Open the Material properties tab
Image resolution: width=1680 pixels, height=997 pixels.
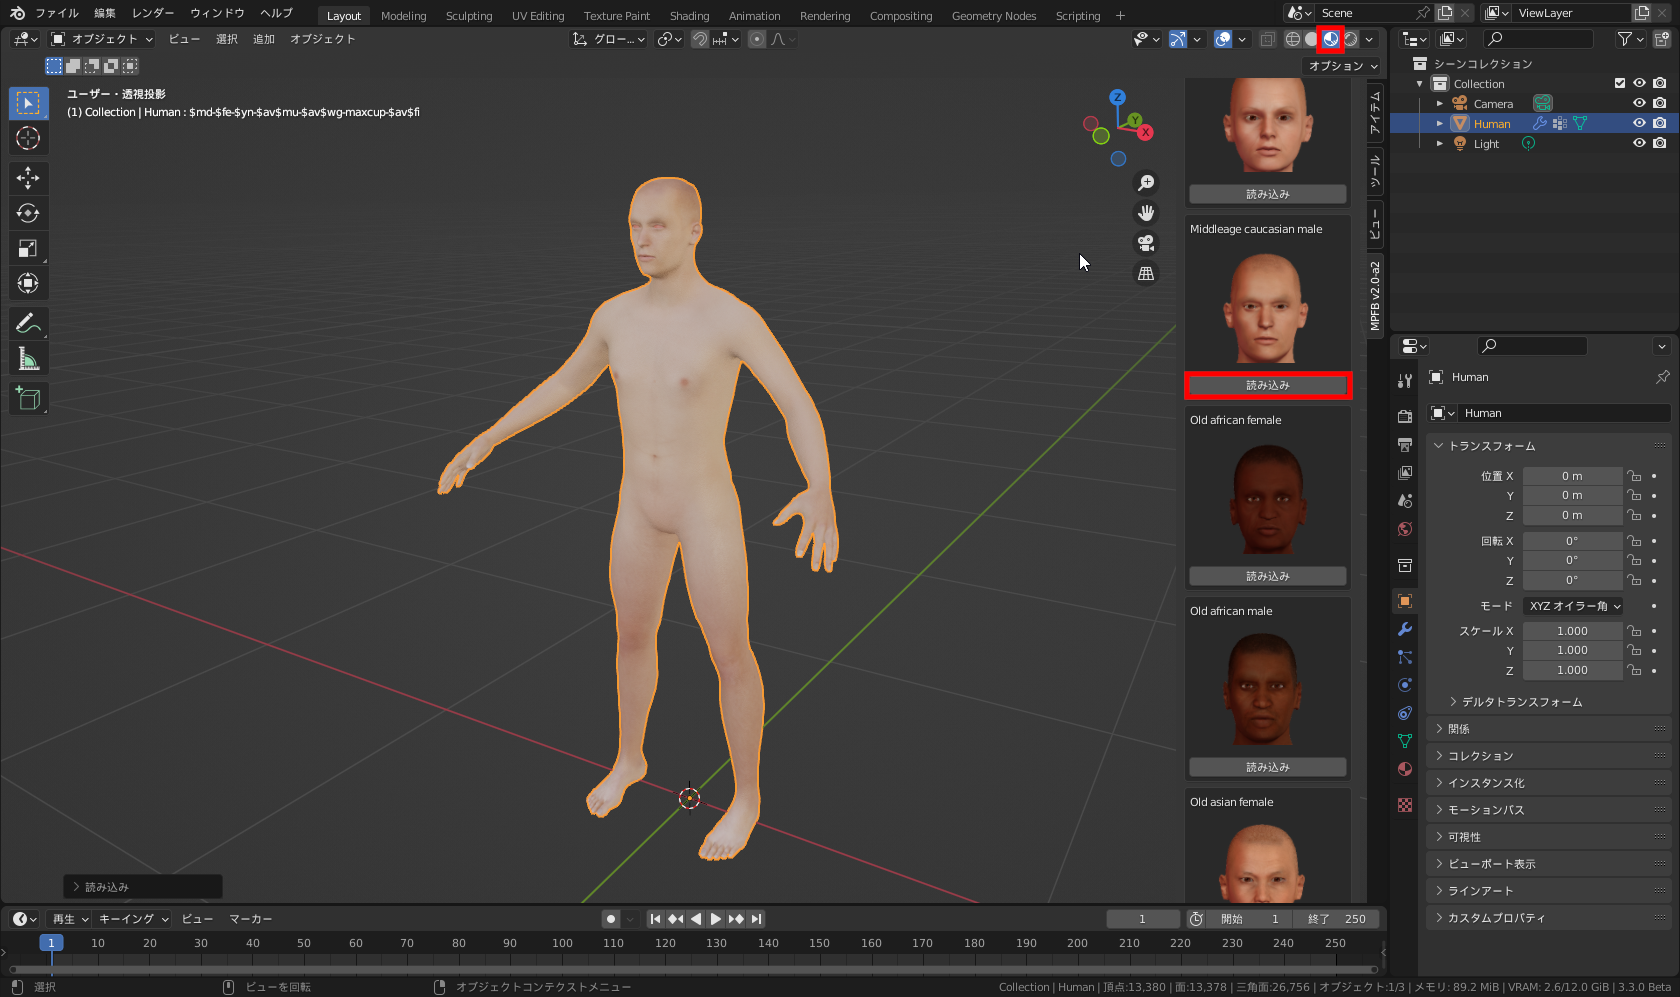point(1404,769)
